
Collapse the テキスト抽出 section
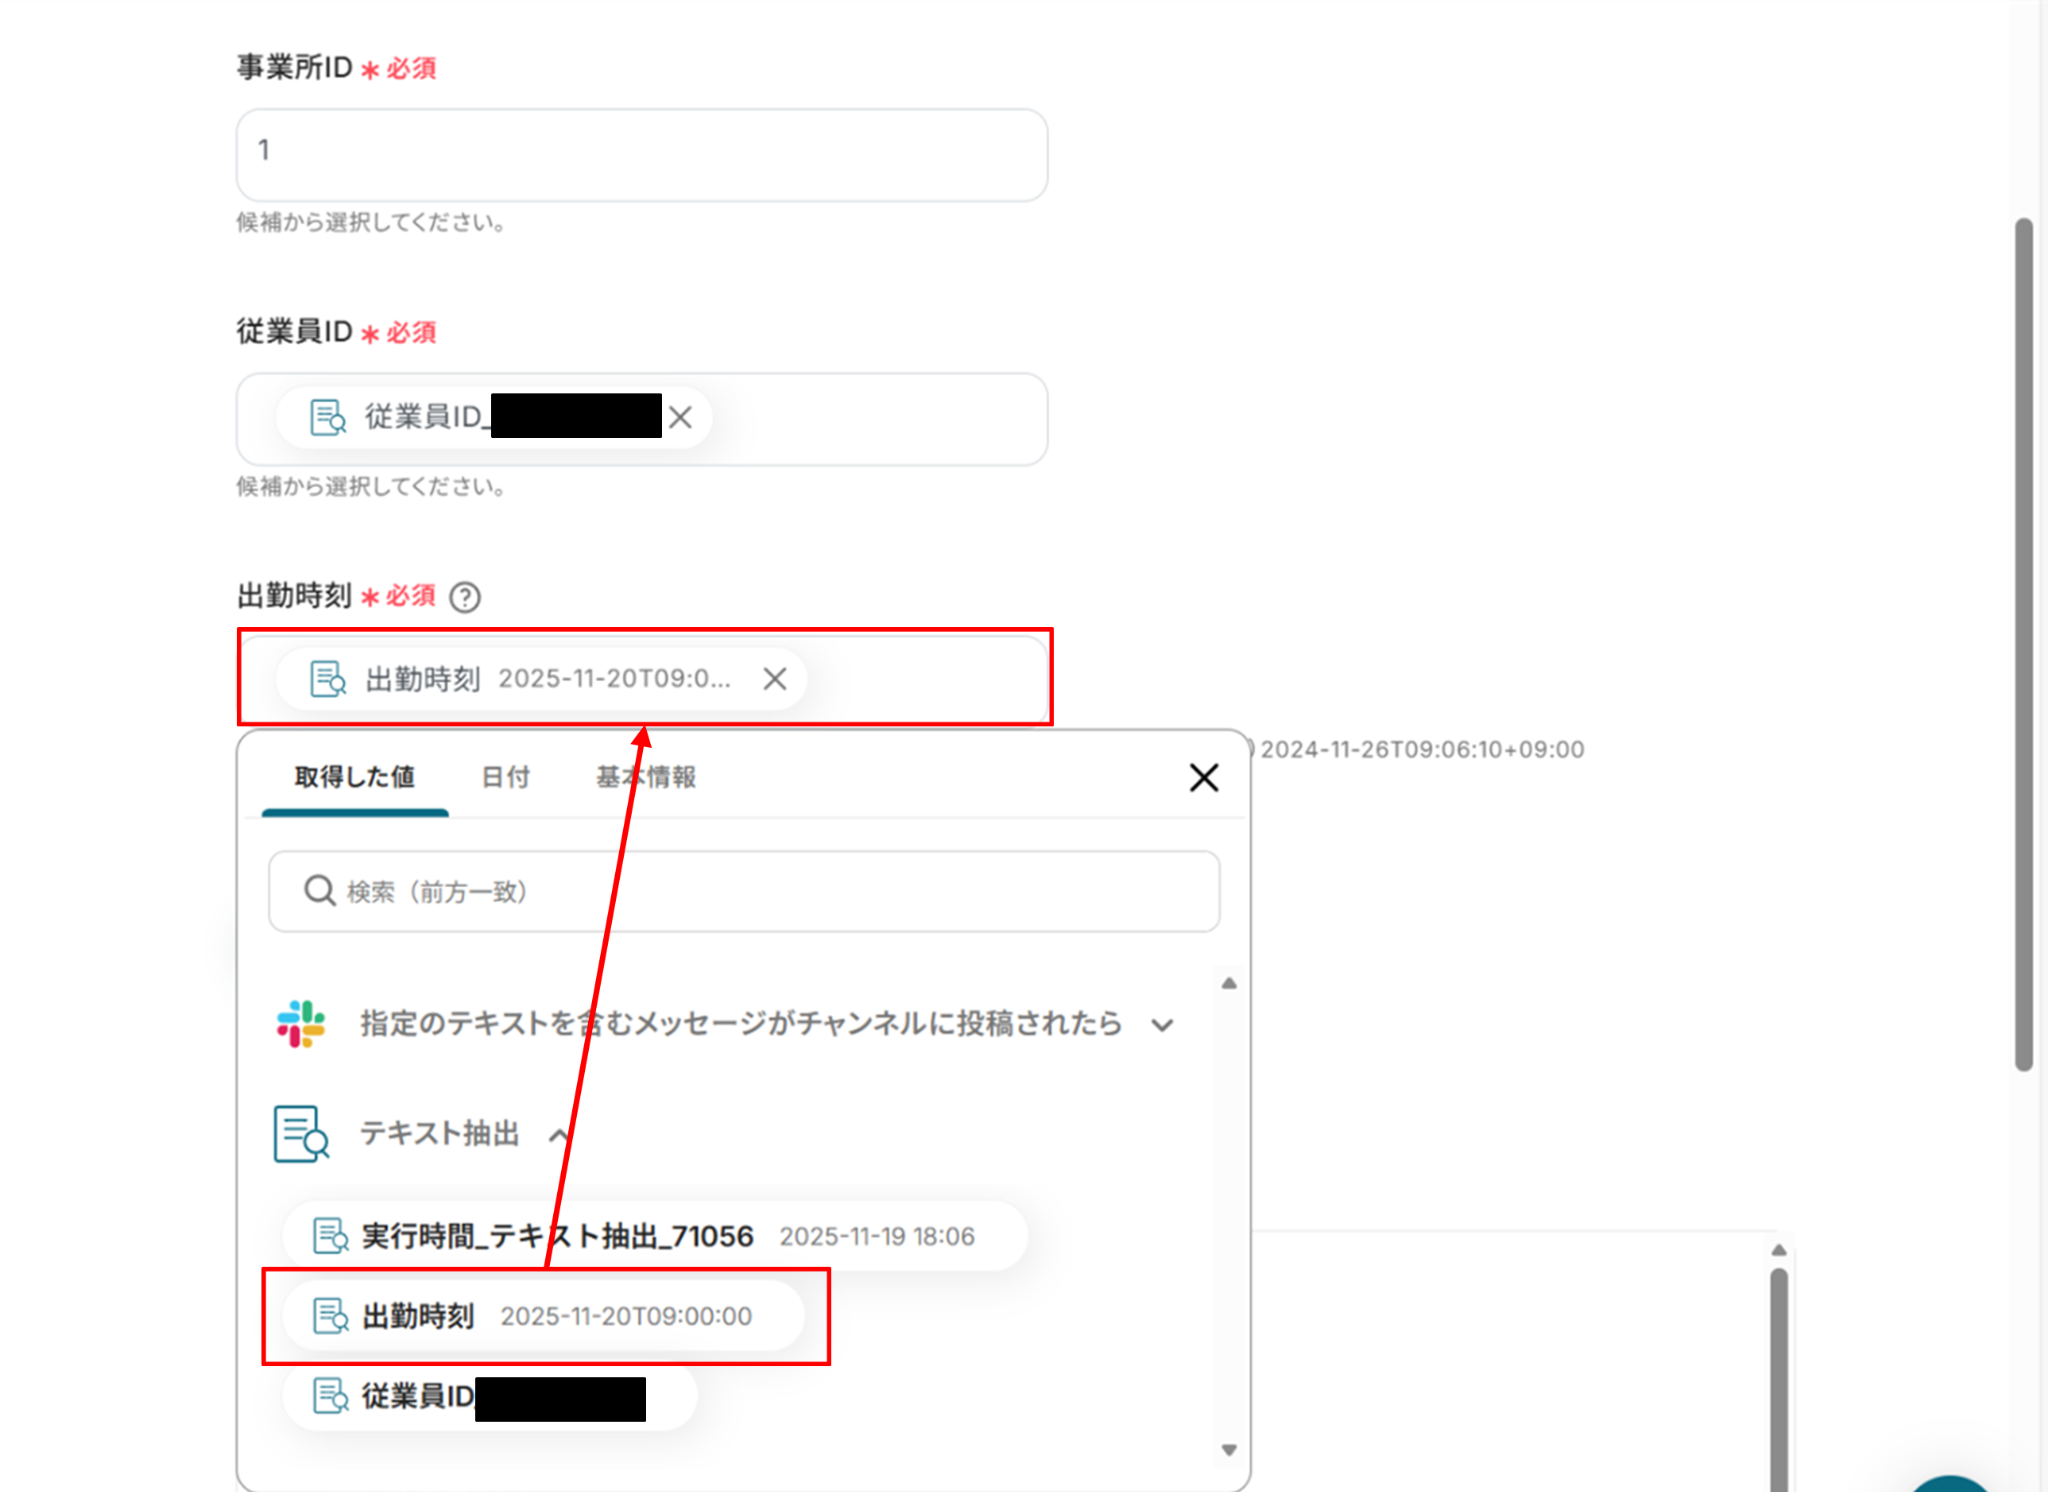559,1135
